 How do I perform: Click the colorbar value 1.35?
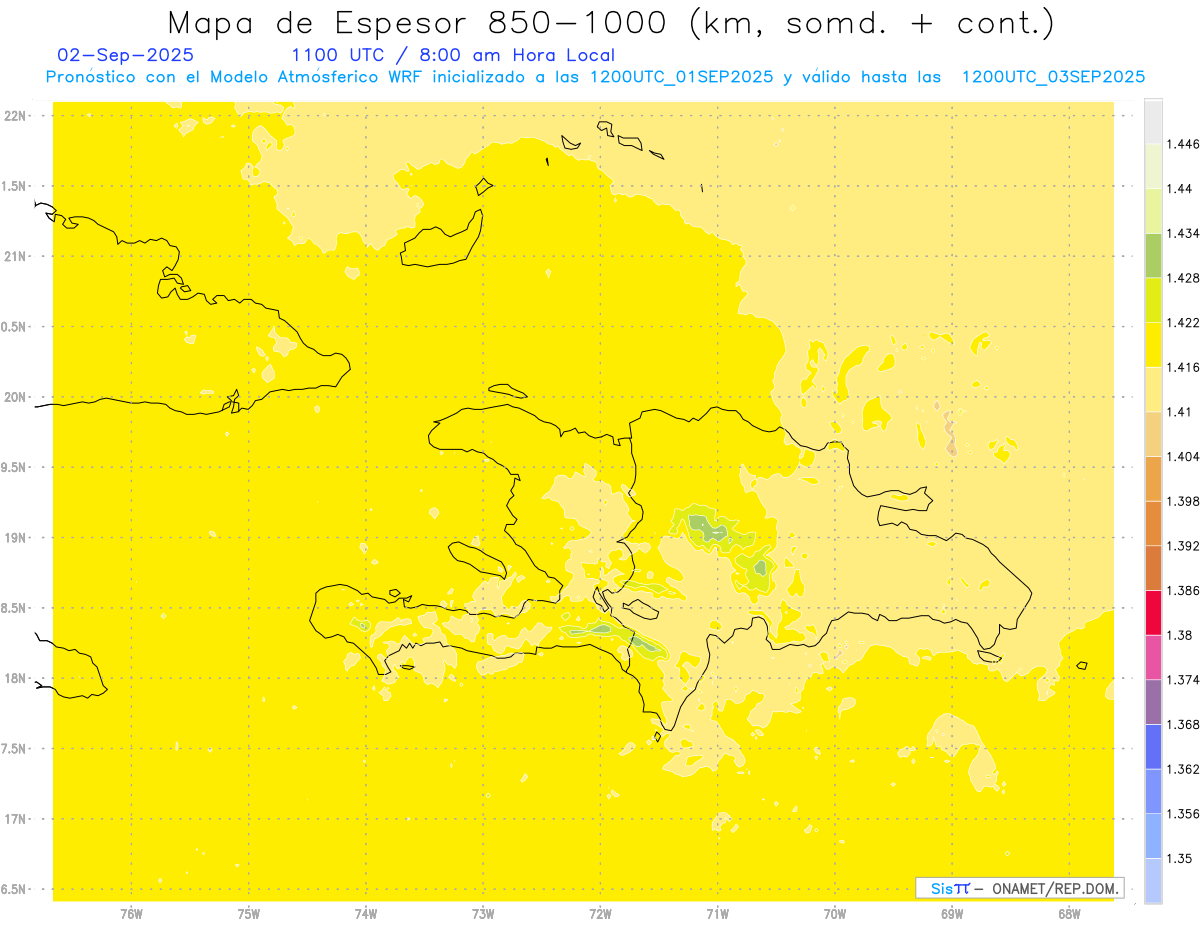(x=1181, y=858)
